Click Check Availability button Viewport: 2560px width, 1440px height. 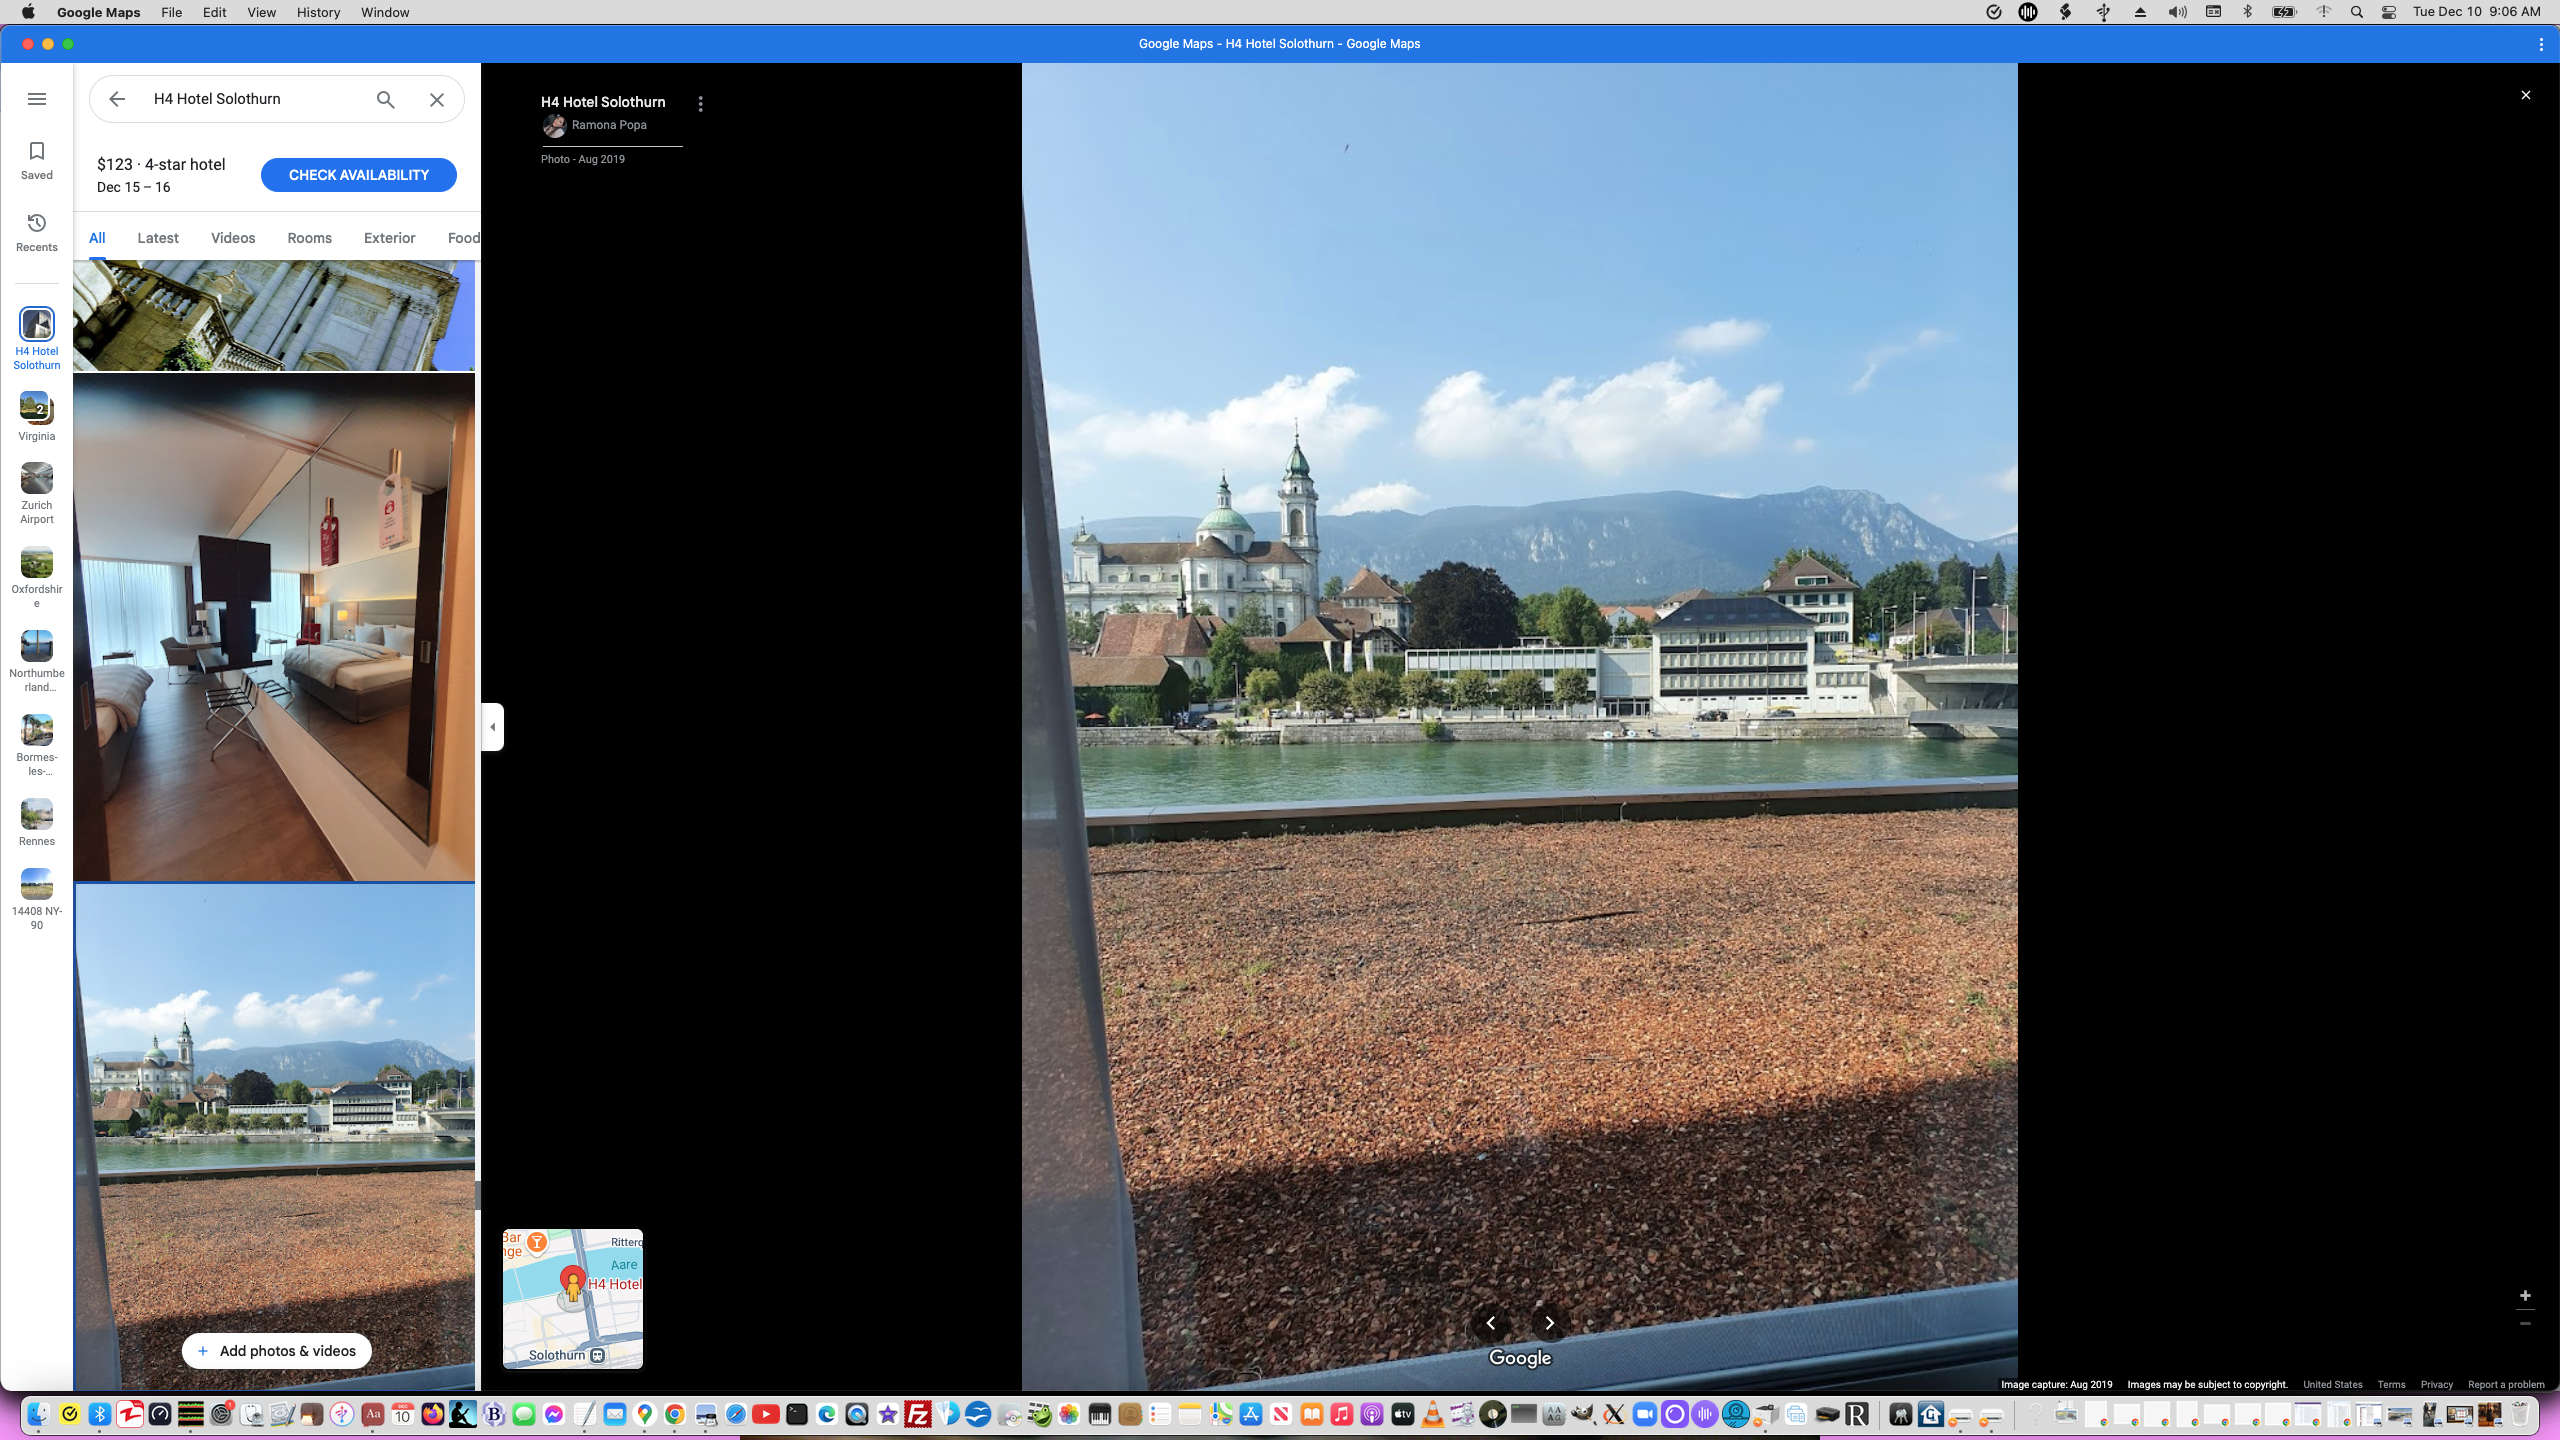click(358, 175)
